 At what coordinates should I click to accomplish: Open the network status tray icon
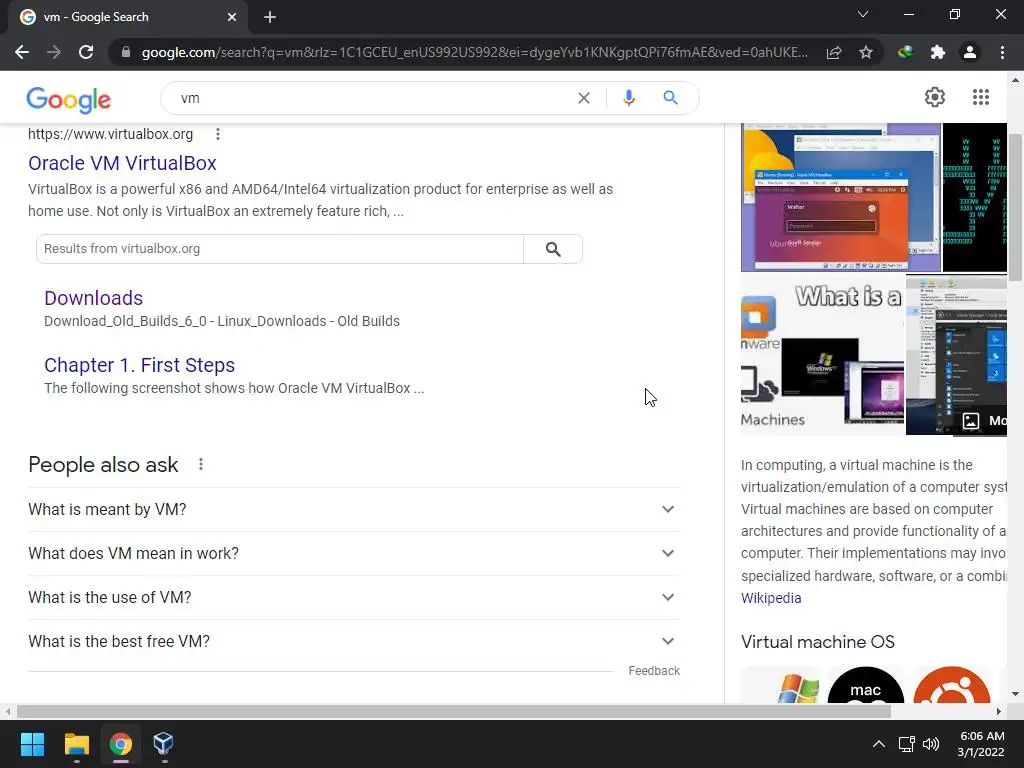point(906,744)
